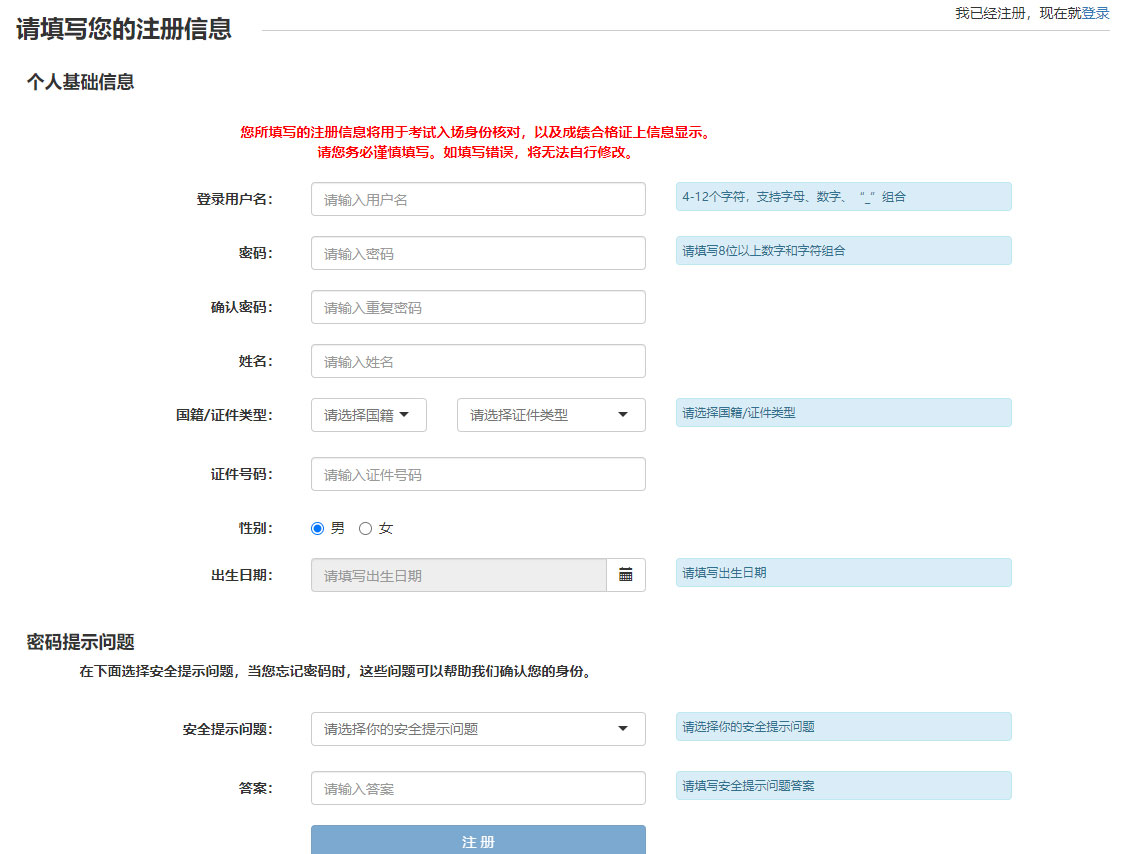Open the calendar picker for 出生日期

[x=626, y=575]
